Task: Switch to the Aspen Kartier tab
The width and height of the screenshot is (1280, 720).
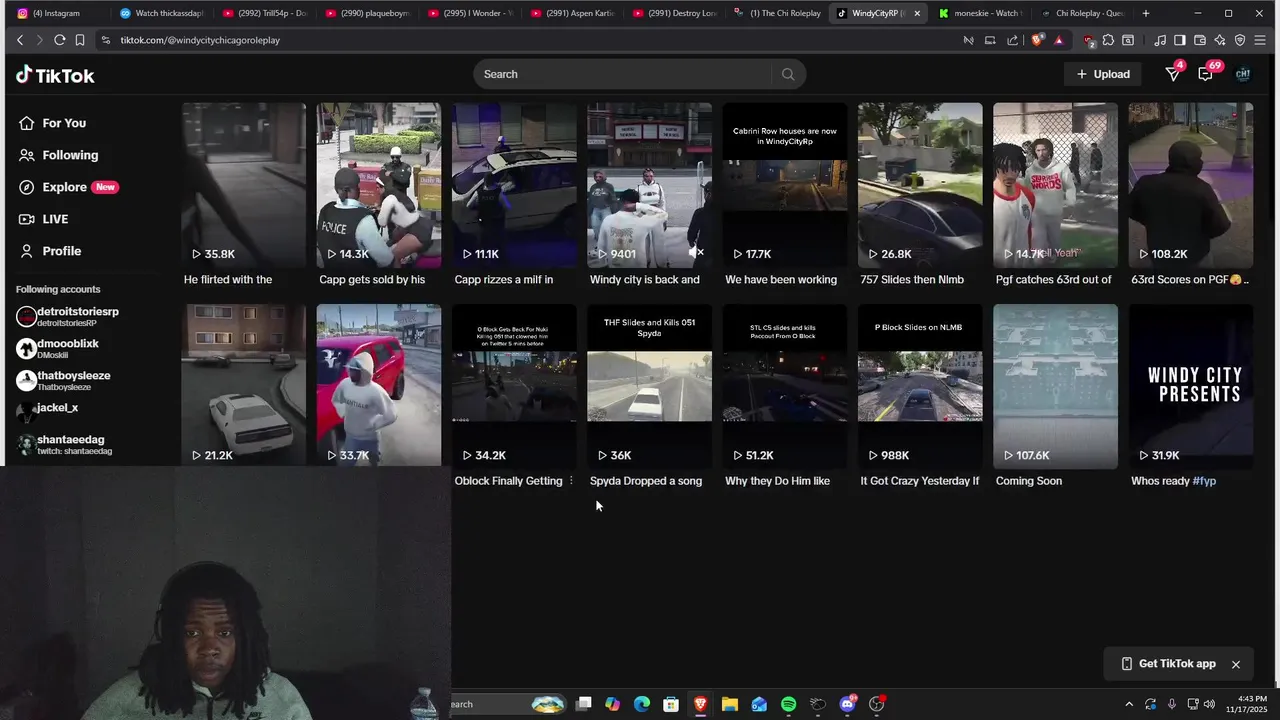Action: (573, 13)
